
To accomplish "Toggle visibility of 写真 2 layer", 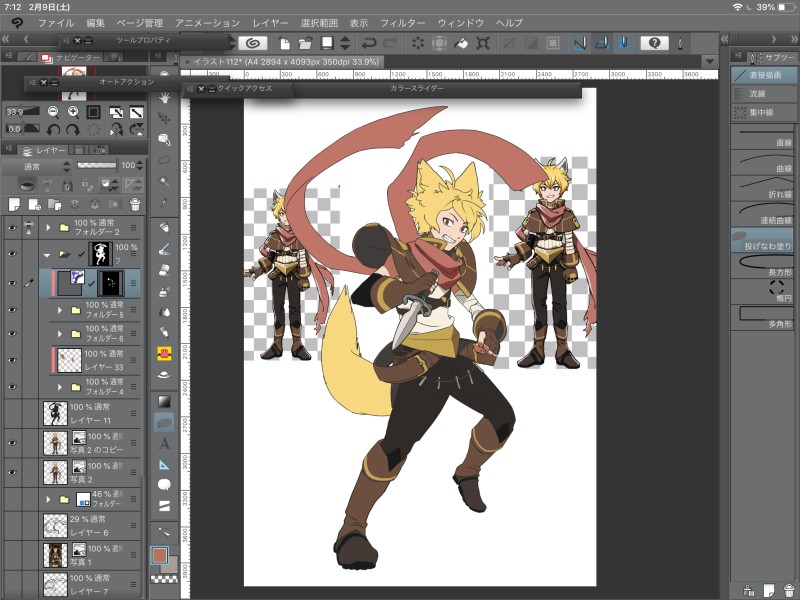I will point(12,471).
